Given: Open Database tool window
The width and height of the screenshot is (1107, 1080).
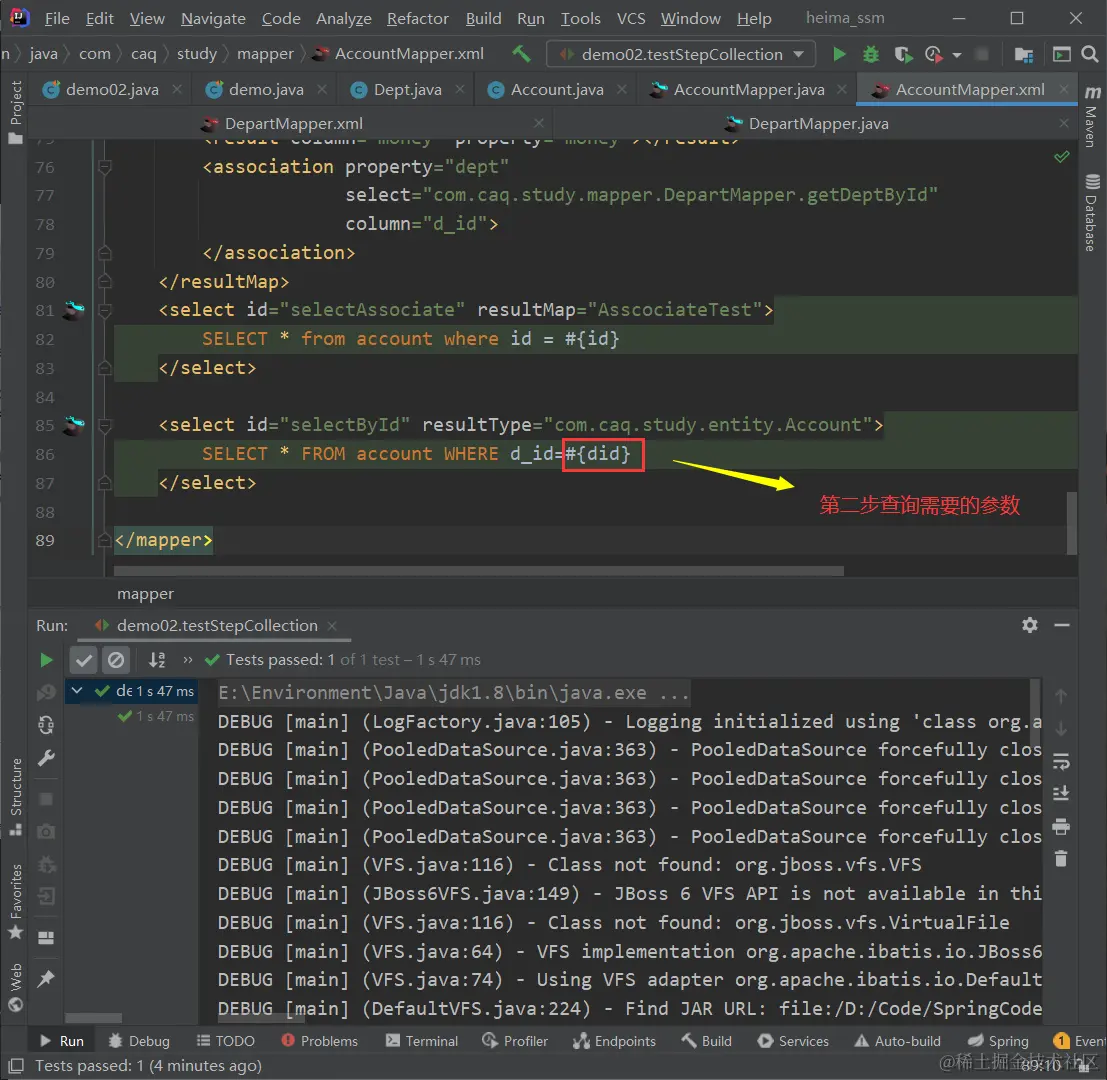Looking at the screenshot, I should pos(1091,212).
